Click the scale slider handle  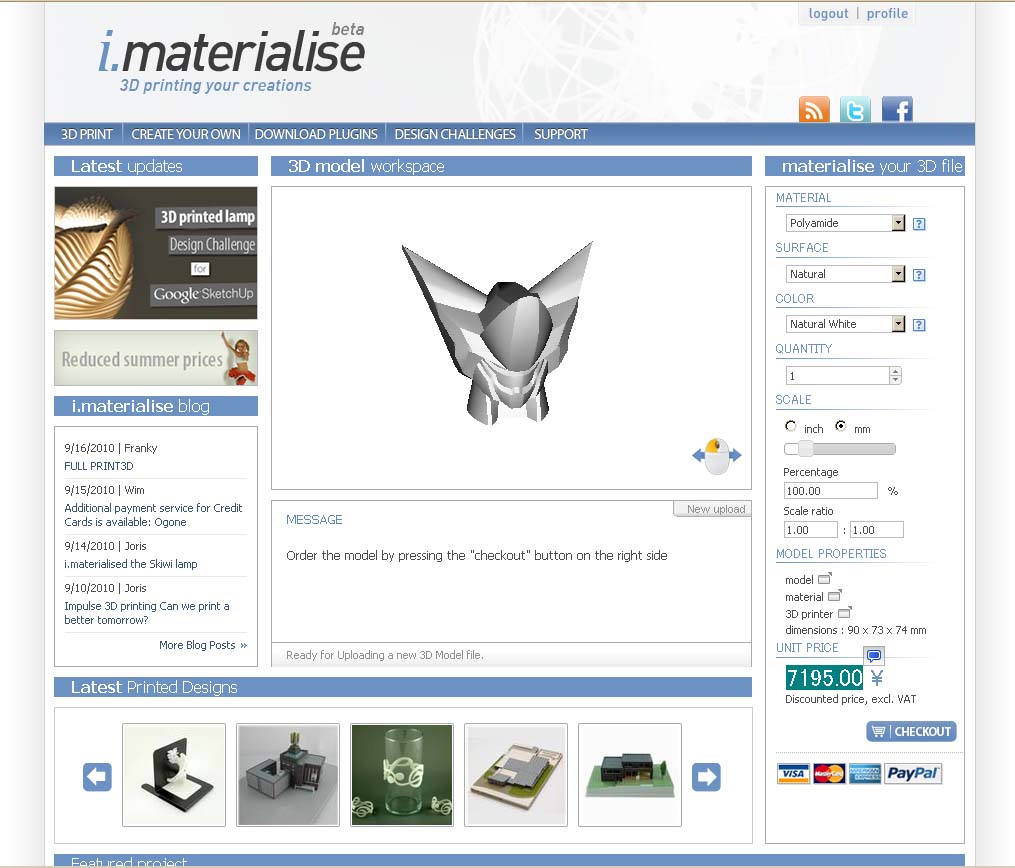805,449
